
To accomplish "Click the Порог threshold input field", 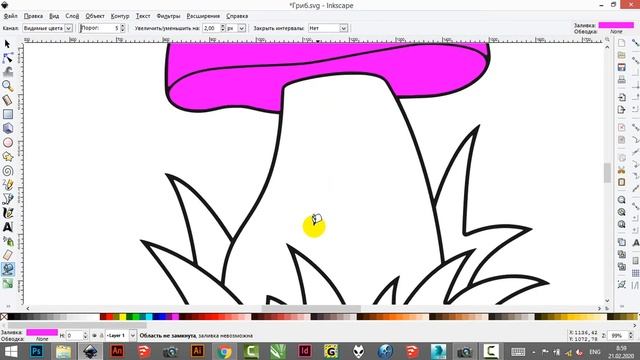I will 100,28.
